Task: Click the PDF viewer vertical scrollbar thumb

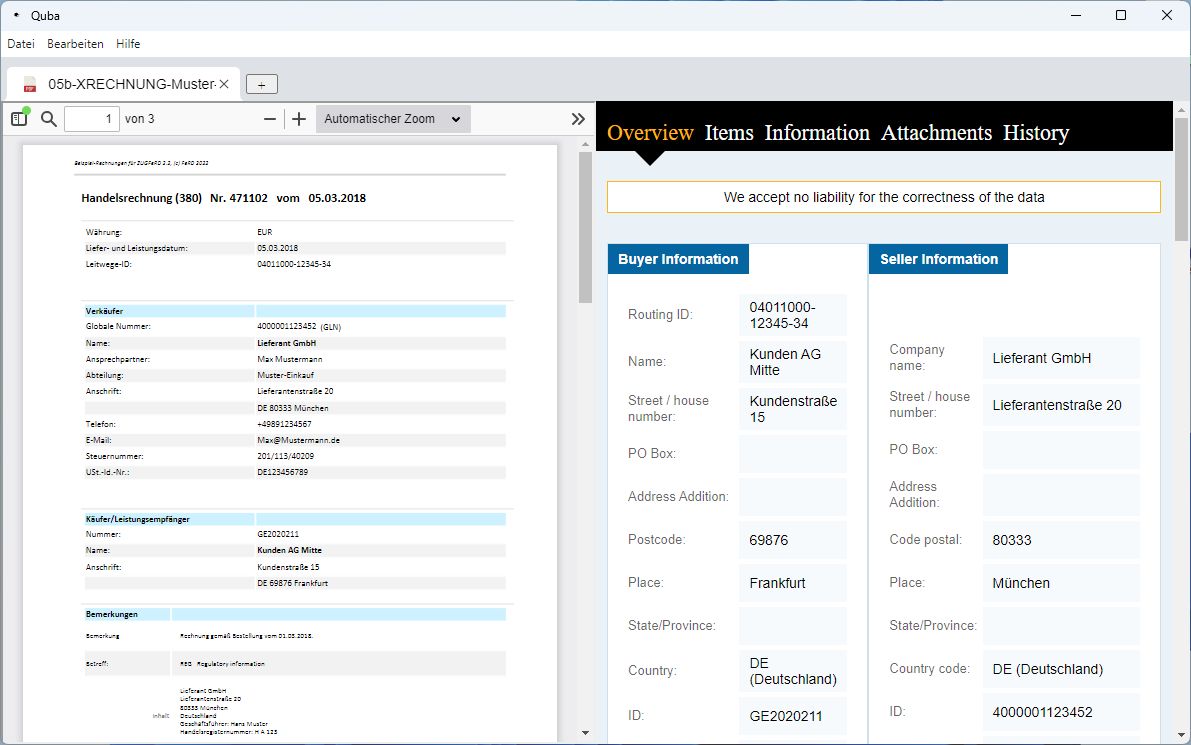Action: coord(585,228)
